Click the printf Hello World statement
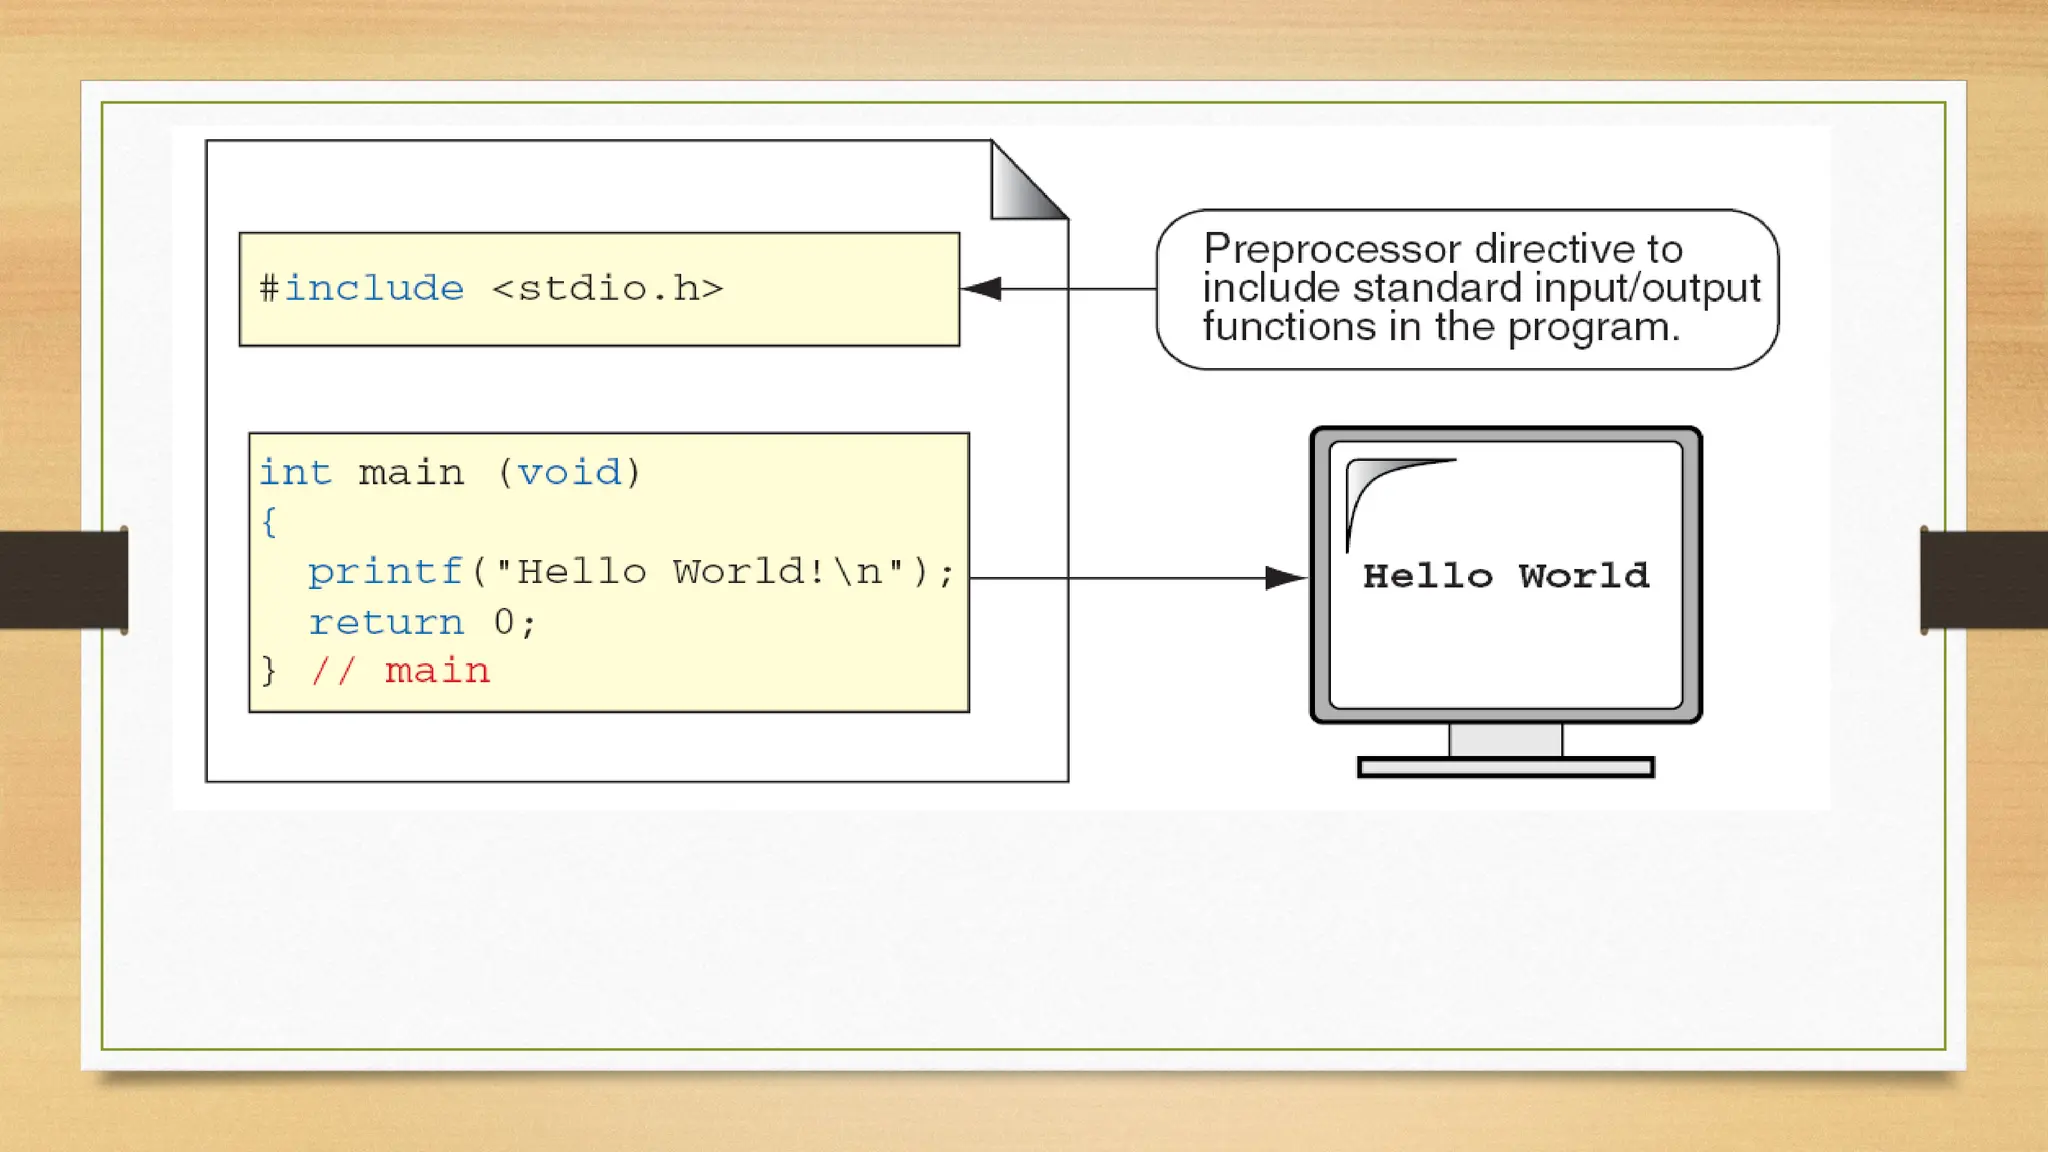This screenshot has width=2048, height=1152. pos(630,572)
